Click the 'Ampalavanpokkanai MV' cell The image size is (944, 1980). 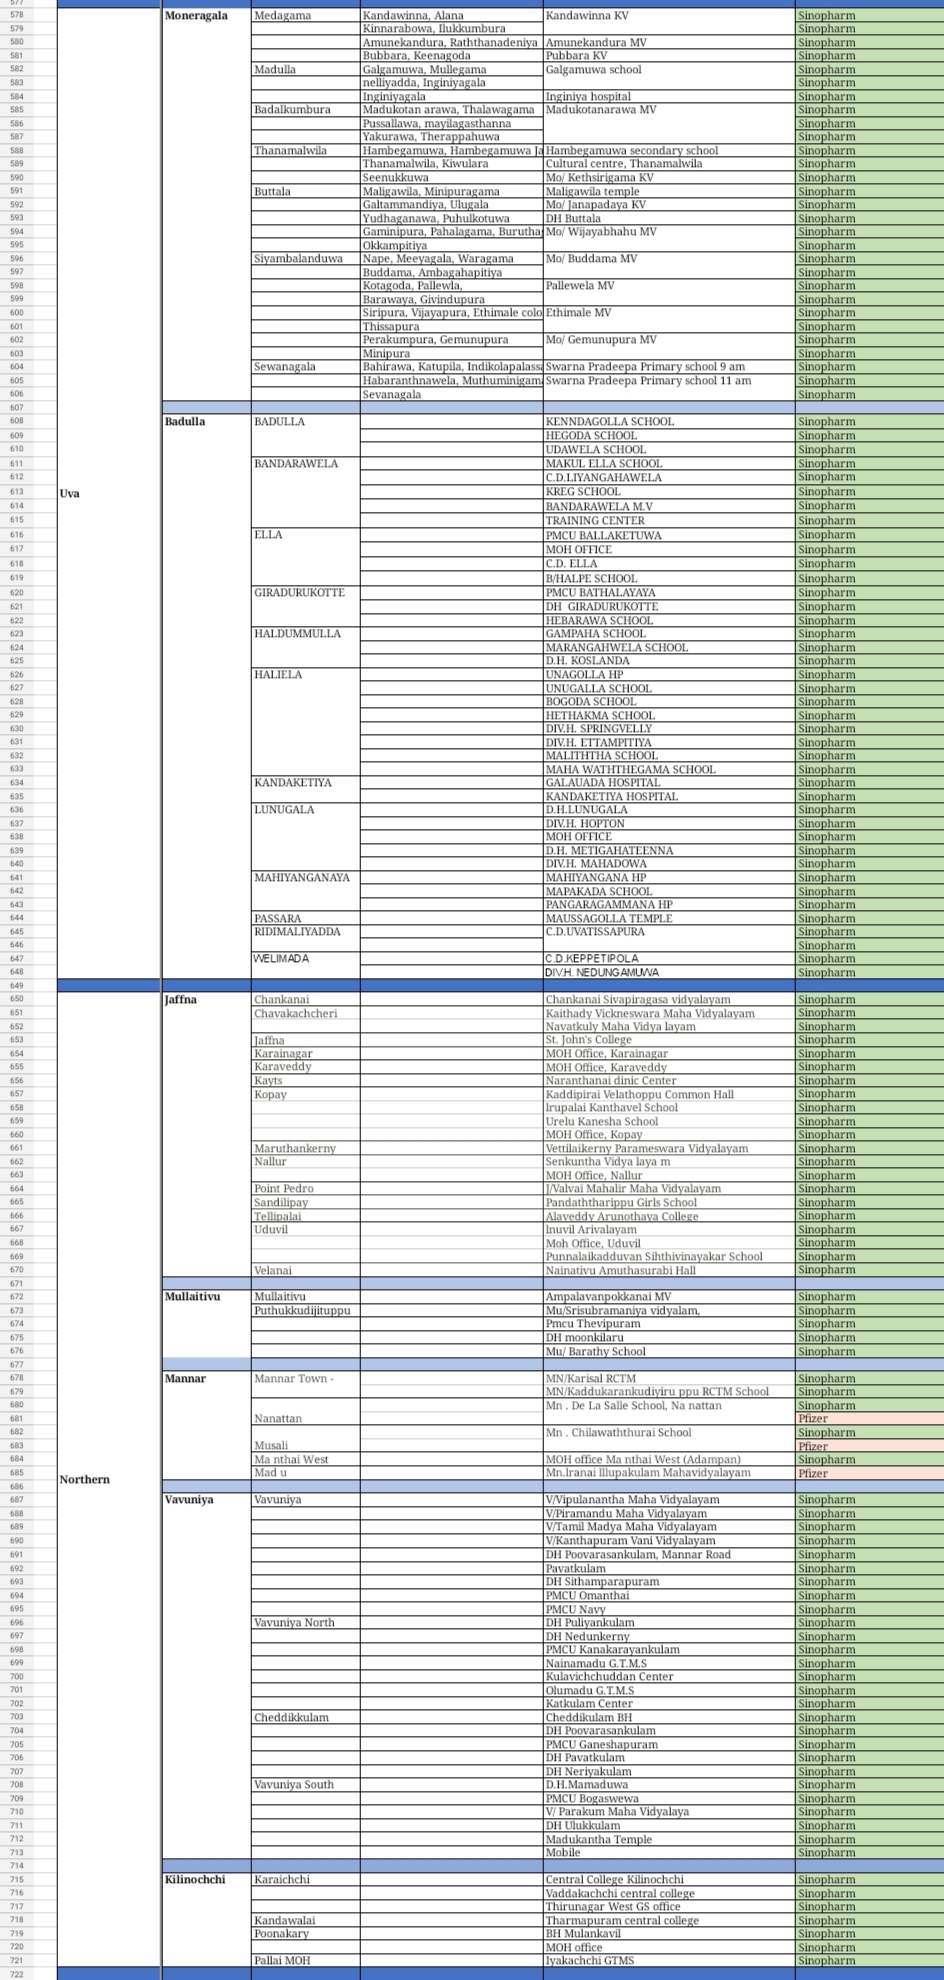pyautogui.click(x=669, y=1297)
